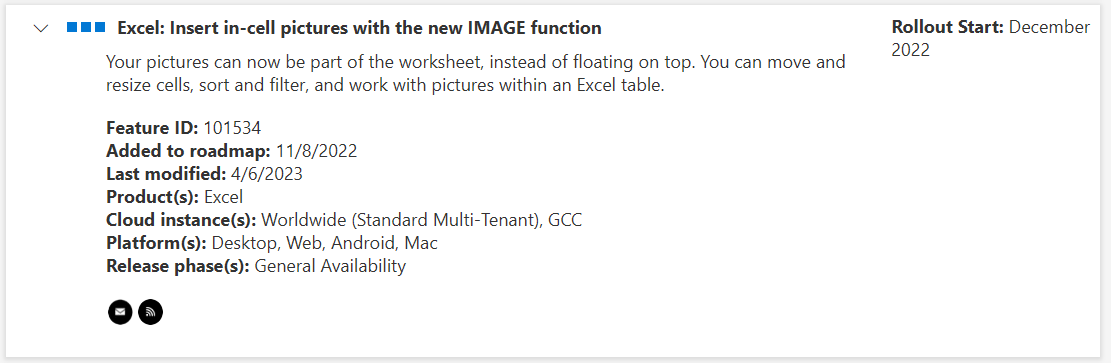Click the GCC cloud instance text
The image size is (1111, 363).
[565, 220]
